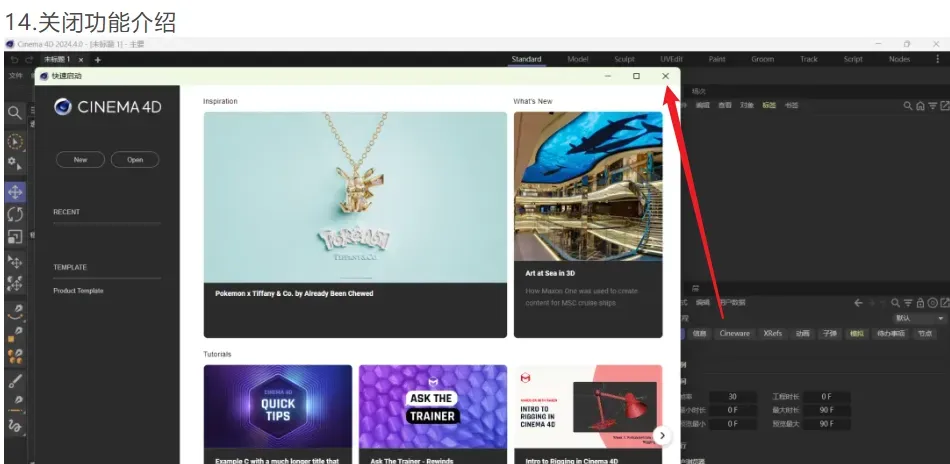Switch to the Paint layout tab
The height and width of the screenshot is (464, 950).
click(717, 59)
